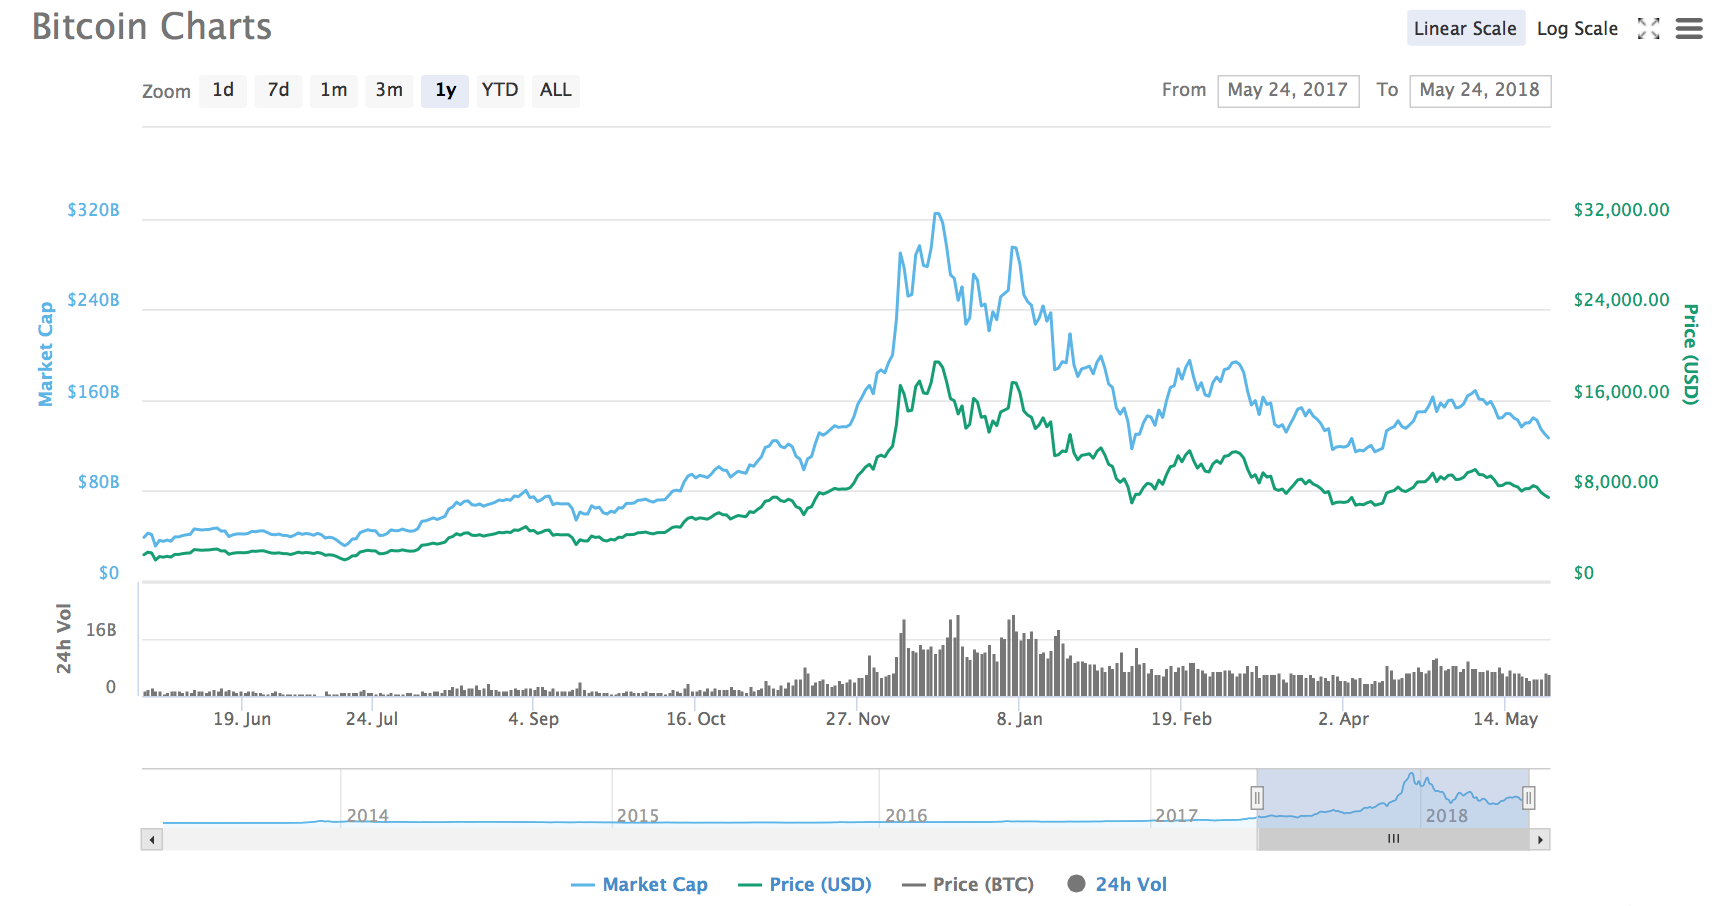Grab the right navigator range handle
Image resolution: width=1730 pixels, height=906 pixels.
pyautogui.click(x=1528, y=798)
